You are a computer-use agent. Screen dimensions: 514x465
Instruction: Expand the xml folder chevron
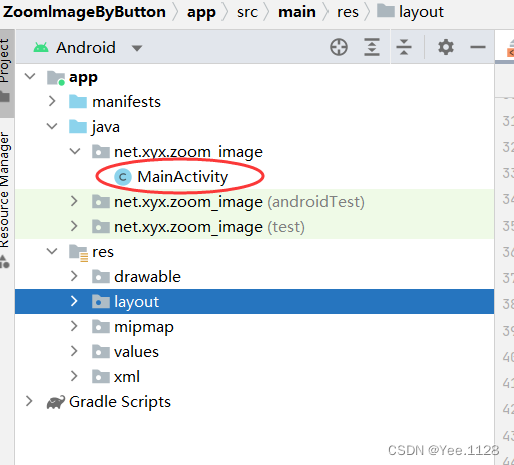[x=74, y=376]
